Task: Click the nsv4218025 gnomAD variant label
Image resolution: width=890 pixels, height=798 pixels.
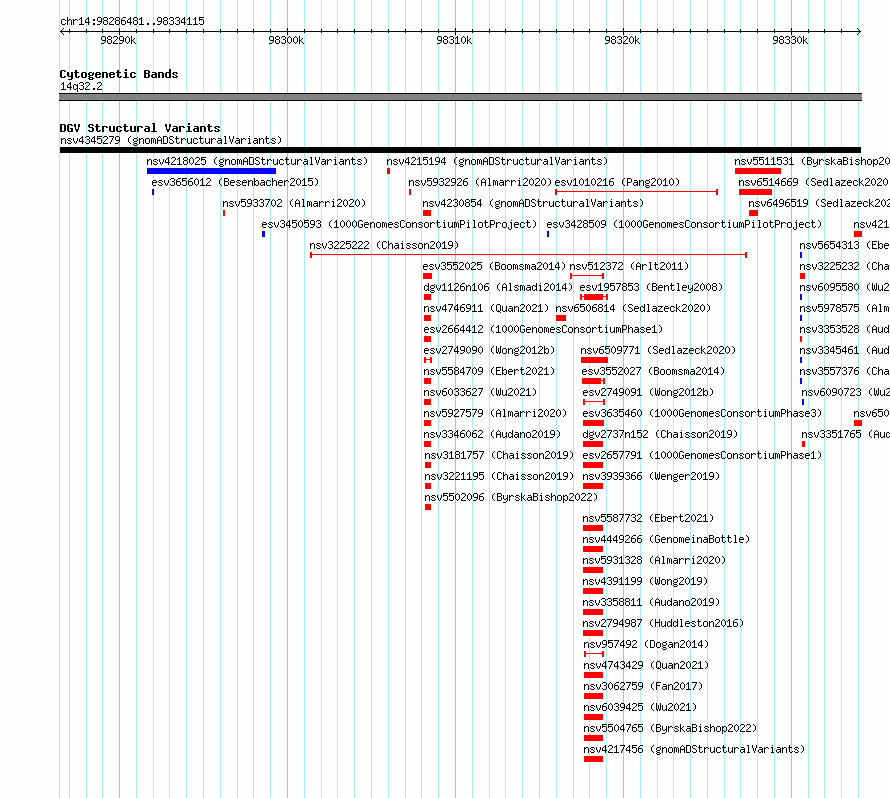Action: [257, 161]
